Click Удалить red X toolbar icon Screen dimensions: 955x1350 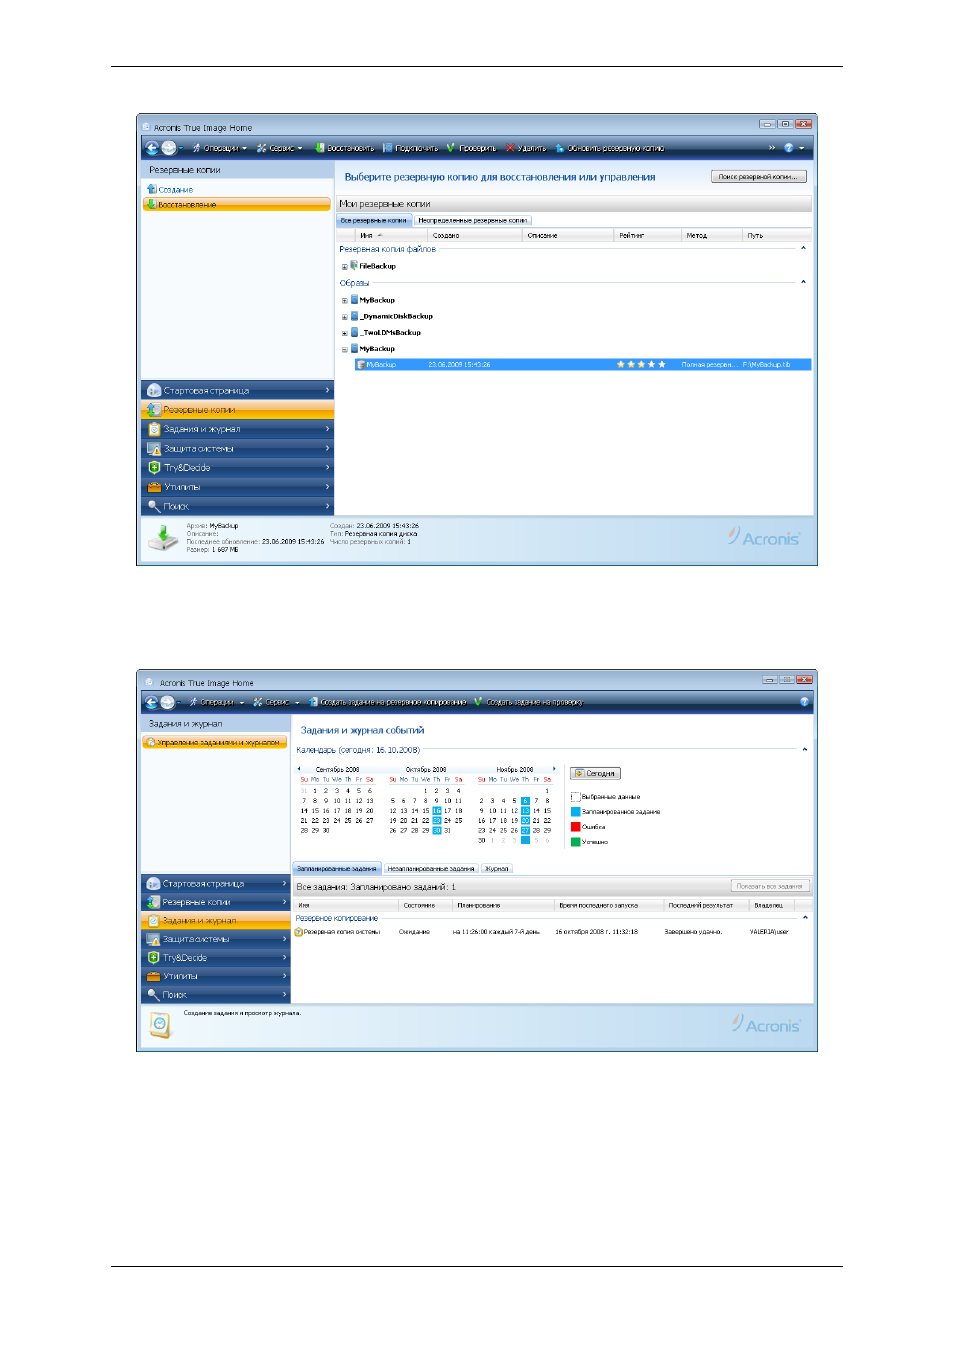510,148
